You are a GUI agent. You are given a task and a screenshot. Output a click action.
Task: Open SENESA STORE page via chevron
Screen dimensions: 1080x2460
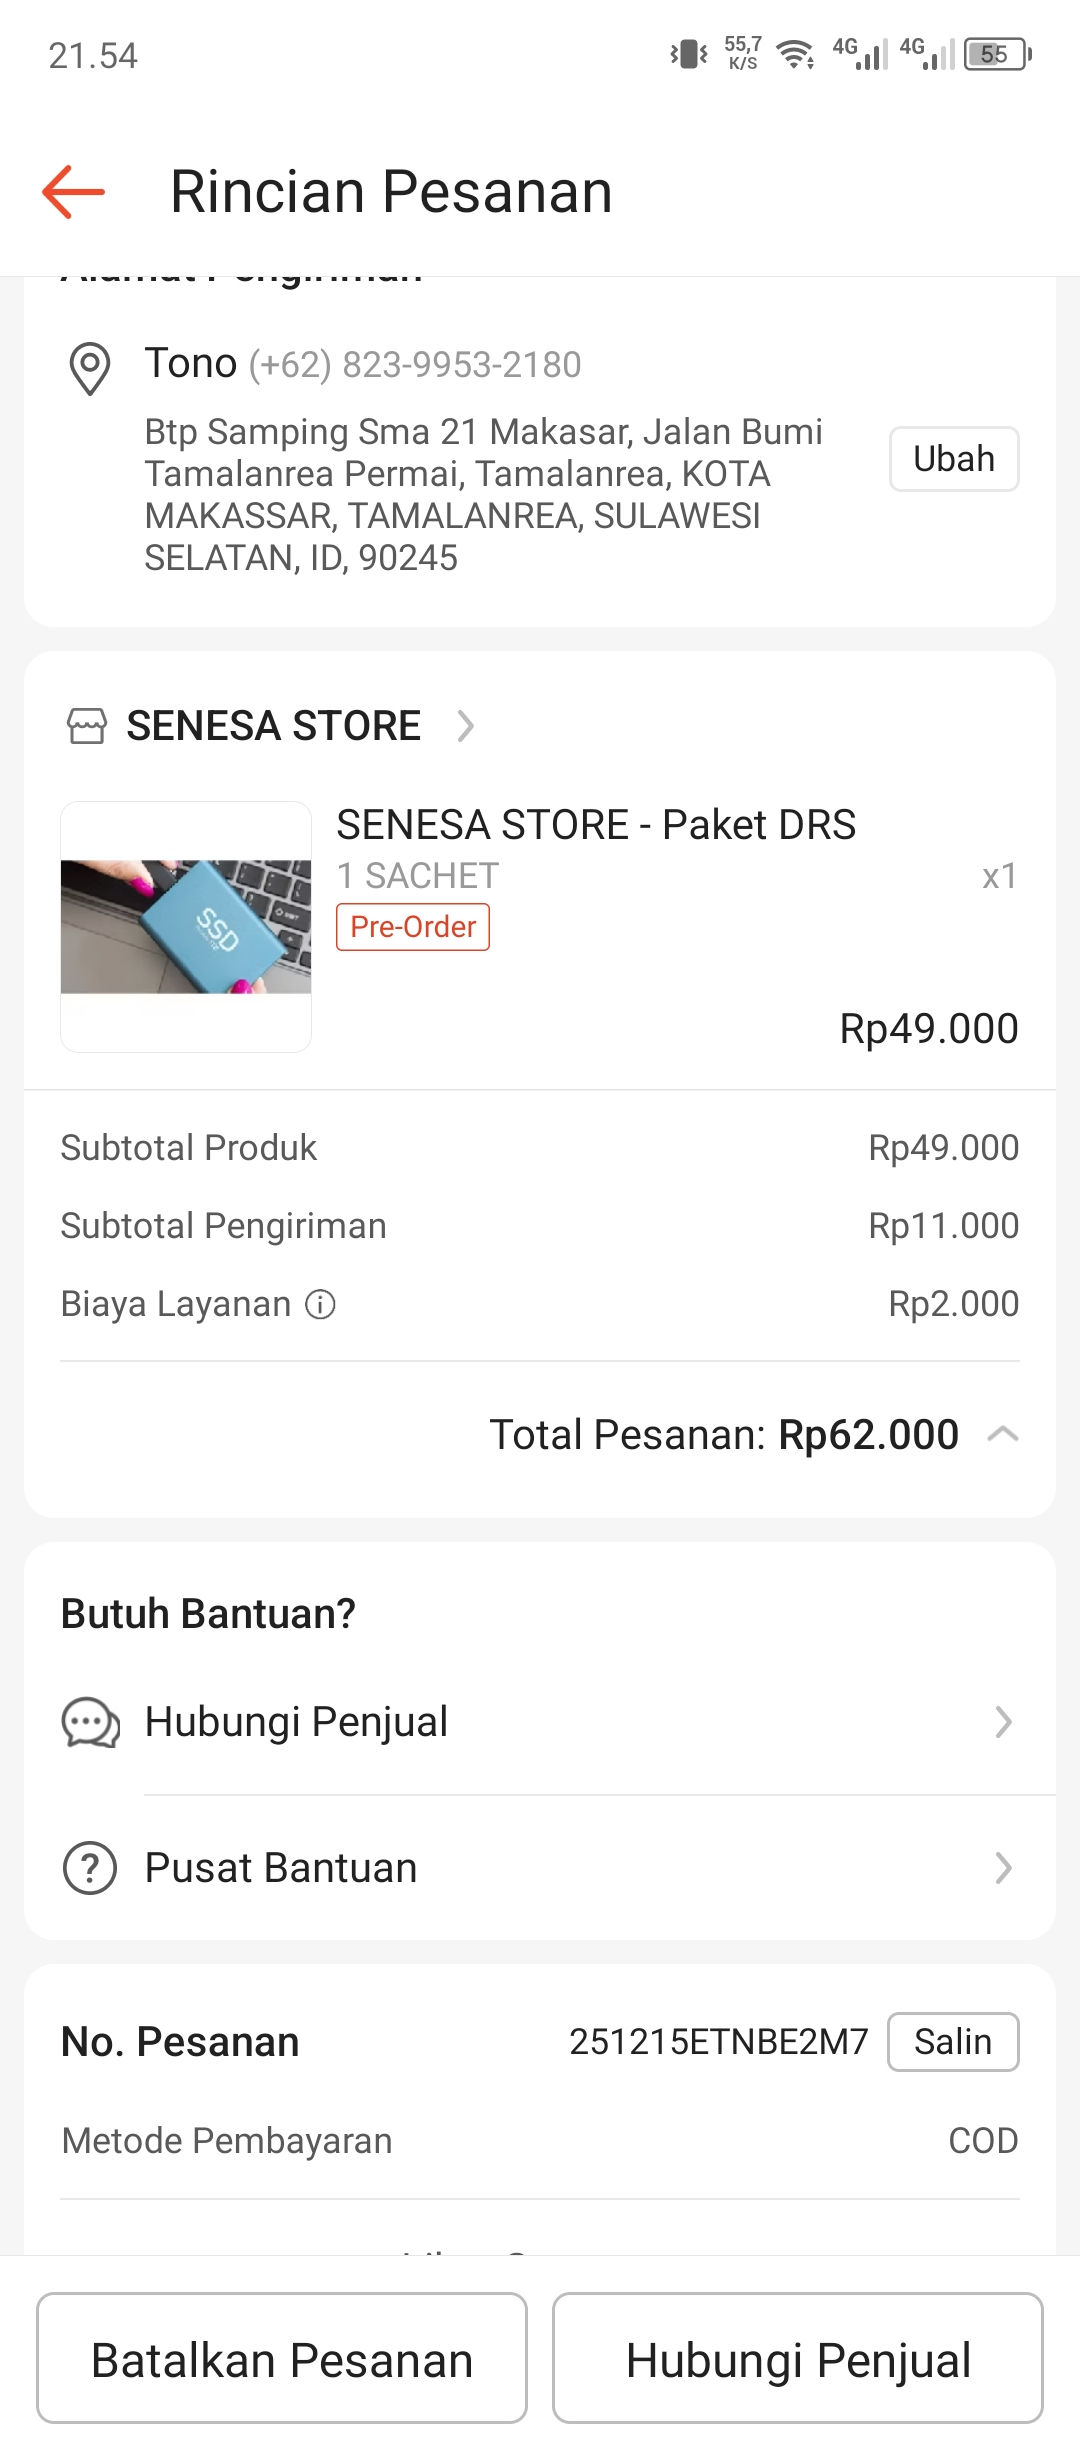(465, 726)
